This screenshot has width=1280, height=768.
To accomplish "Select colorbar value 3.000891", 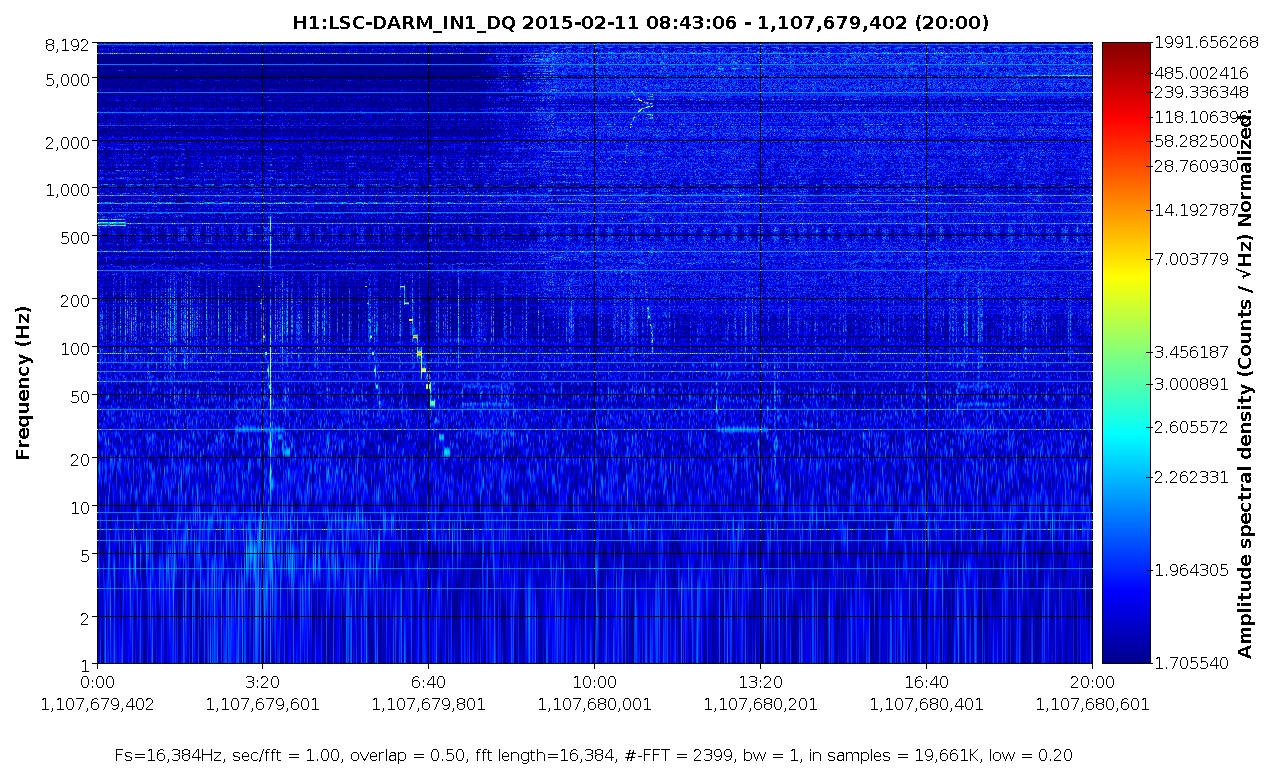I will pos(1191,385).
